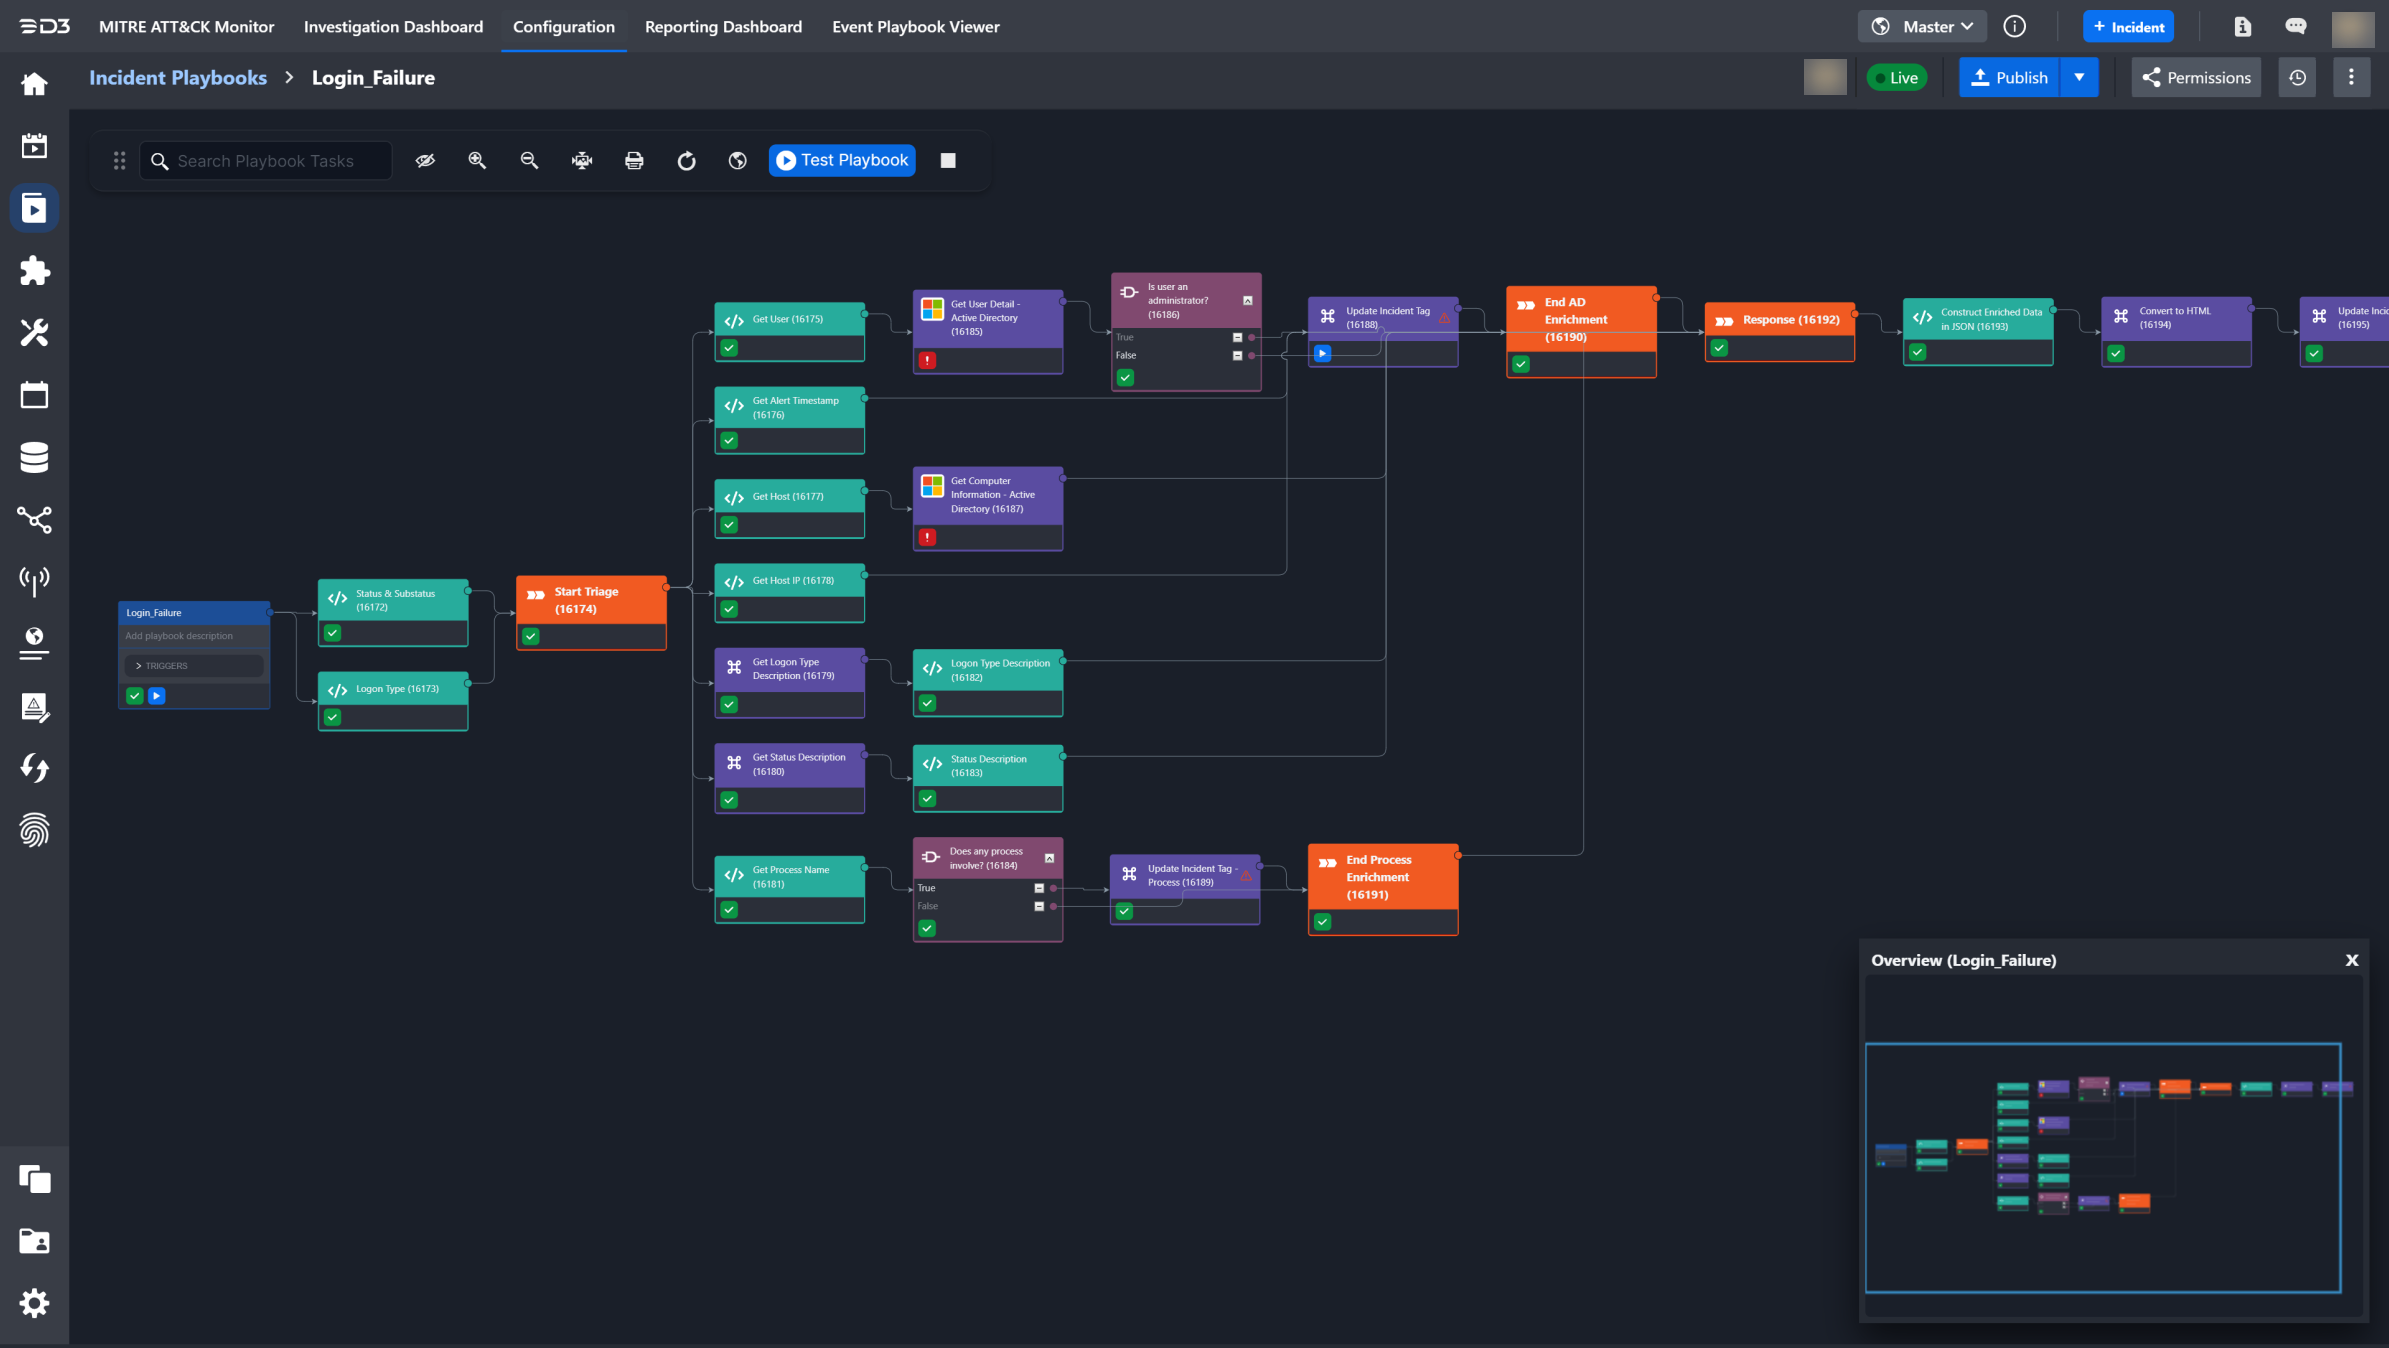The image size is (2389, 1348).
Task: Click the zoom in magnifier icon
Action: coord(477,161)
